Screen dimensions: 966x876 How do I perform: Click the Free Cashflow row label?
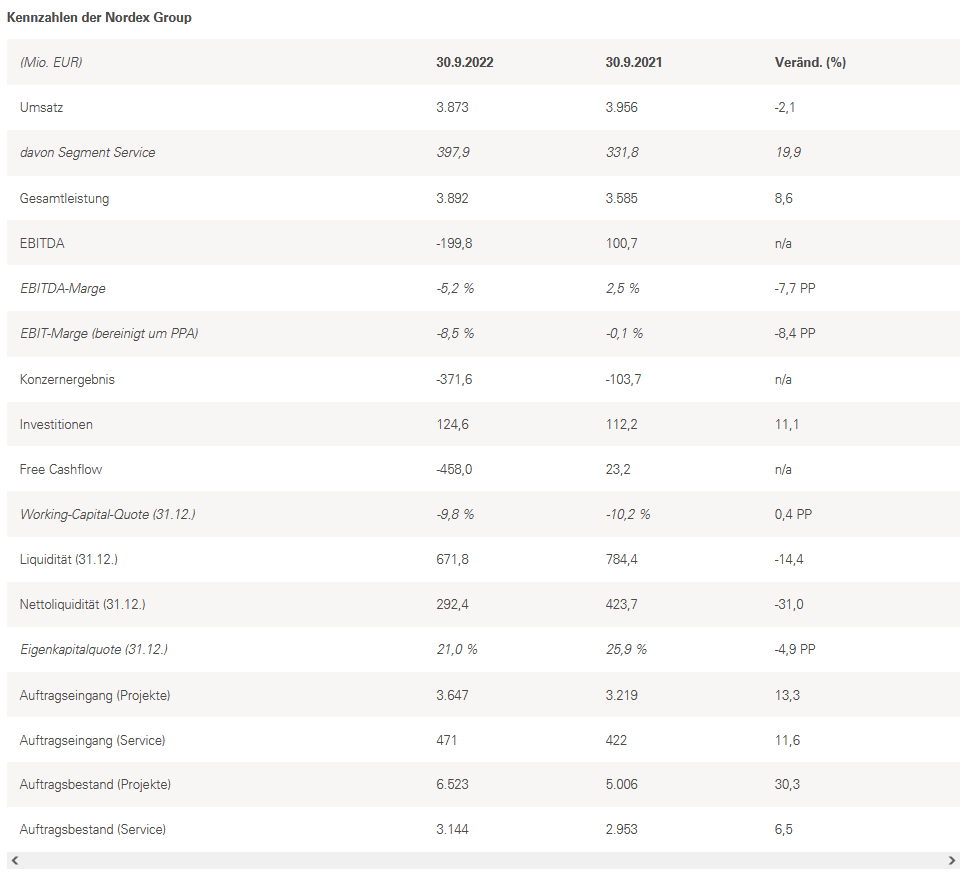tap(61, 469)
